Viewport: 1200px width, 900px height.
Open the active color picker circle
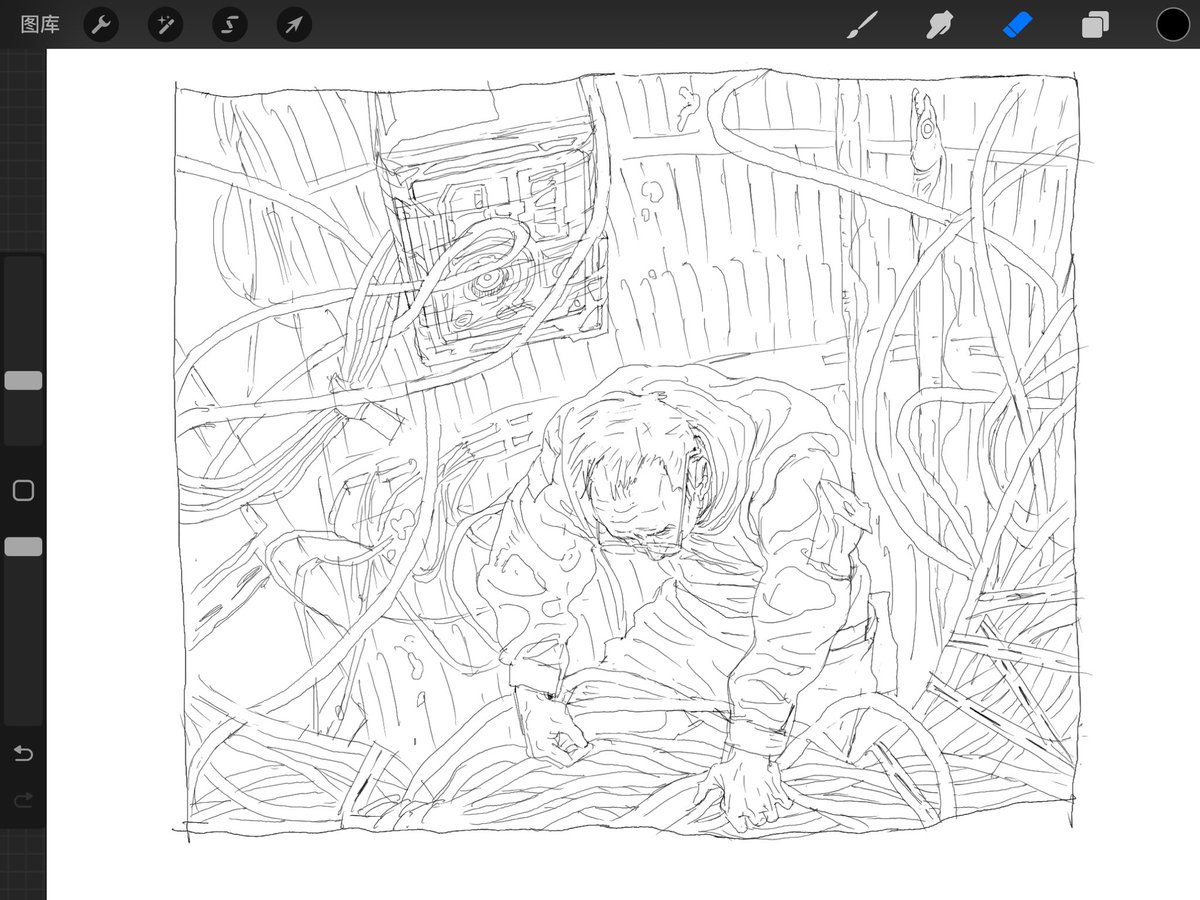click(x=1173, y=24)
